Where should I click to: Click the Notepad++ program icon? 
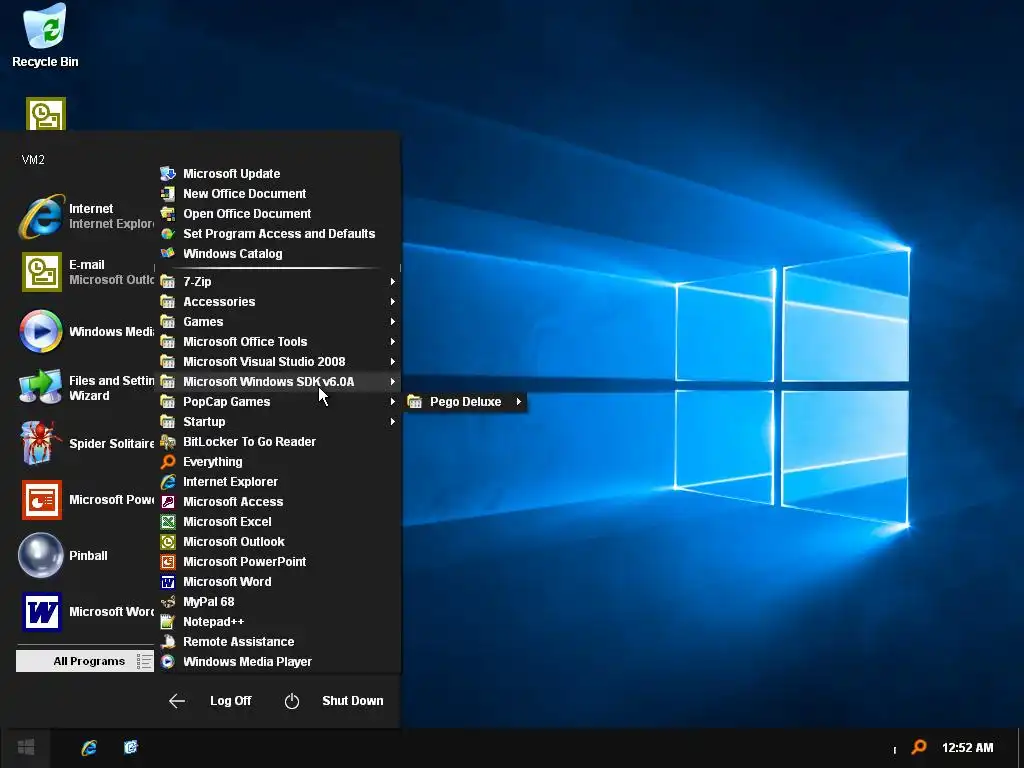click(x=168, y=622)
